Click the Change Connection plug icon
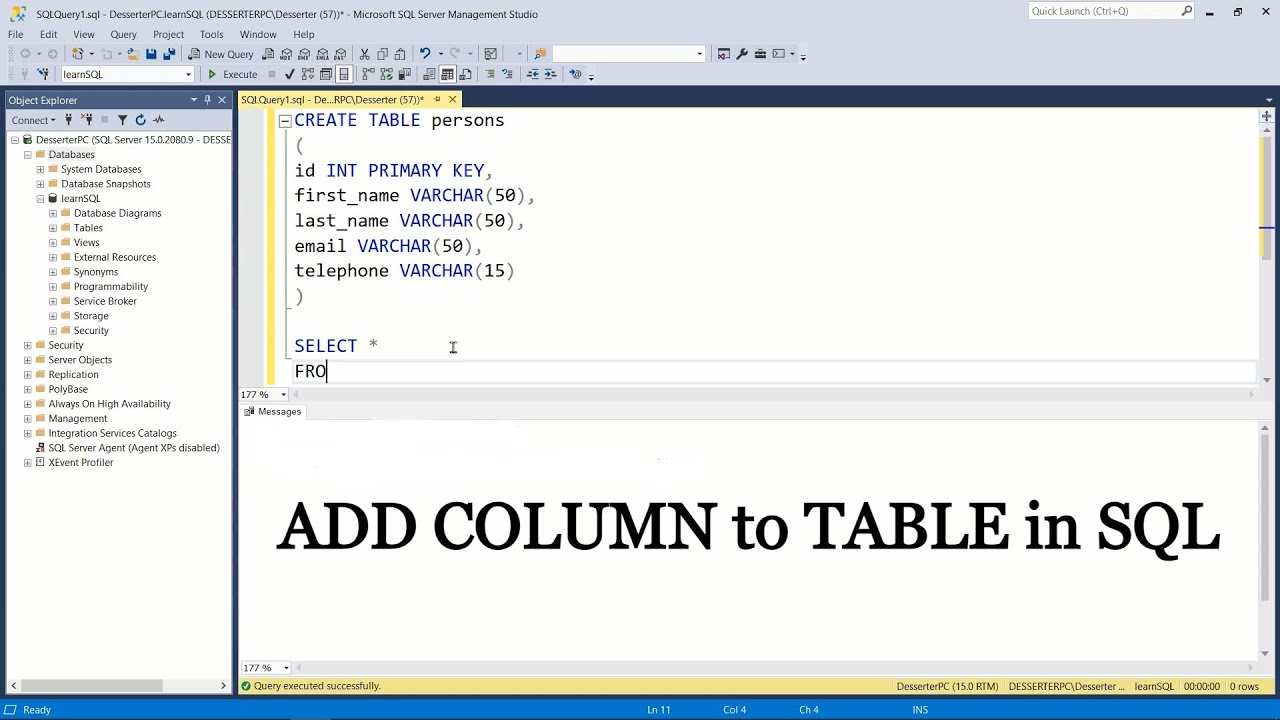The image size is (1280, 720). pyautogui.click(x=43, y=74)
